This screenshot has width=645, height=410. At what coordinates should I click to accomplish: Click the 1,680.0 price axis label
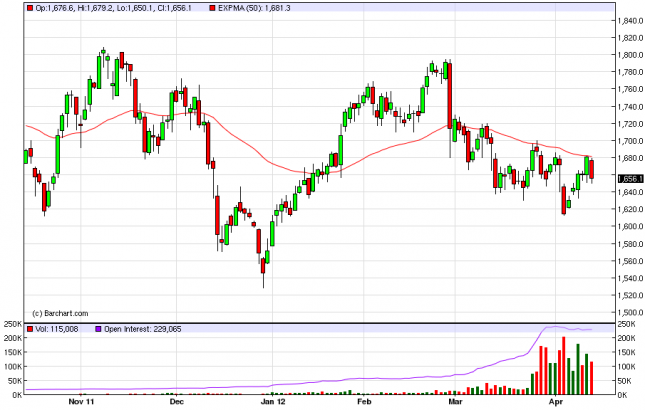(x=630, y=158)
